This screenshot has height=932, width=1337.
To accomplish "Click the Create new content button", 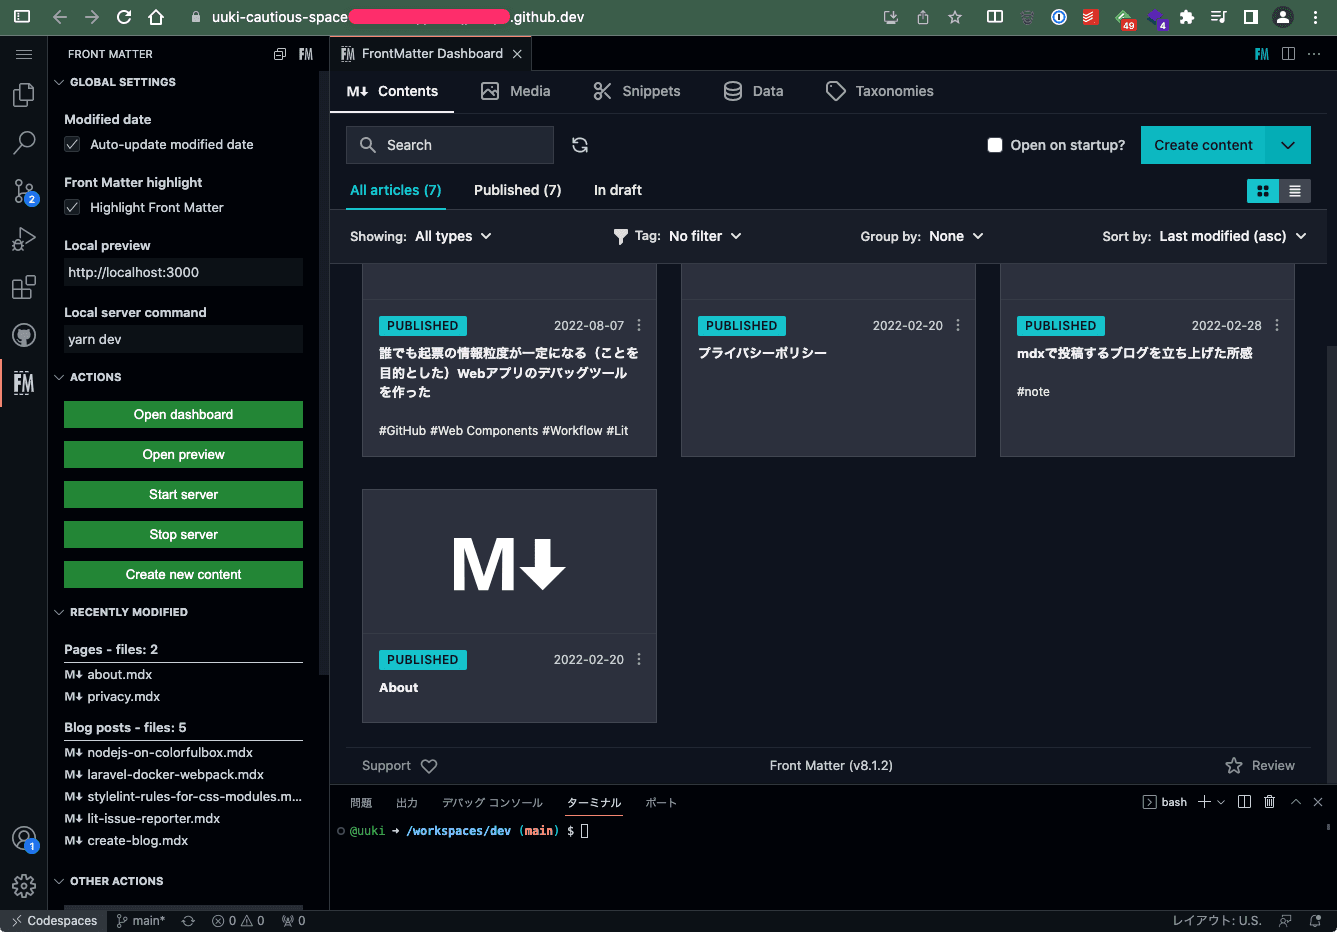I will pos(183,574).
